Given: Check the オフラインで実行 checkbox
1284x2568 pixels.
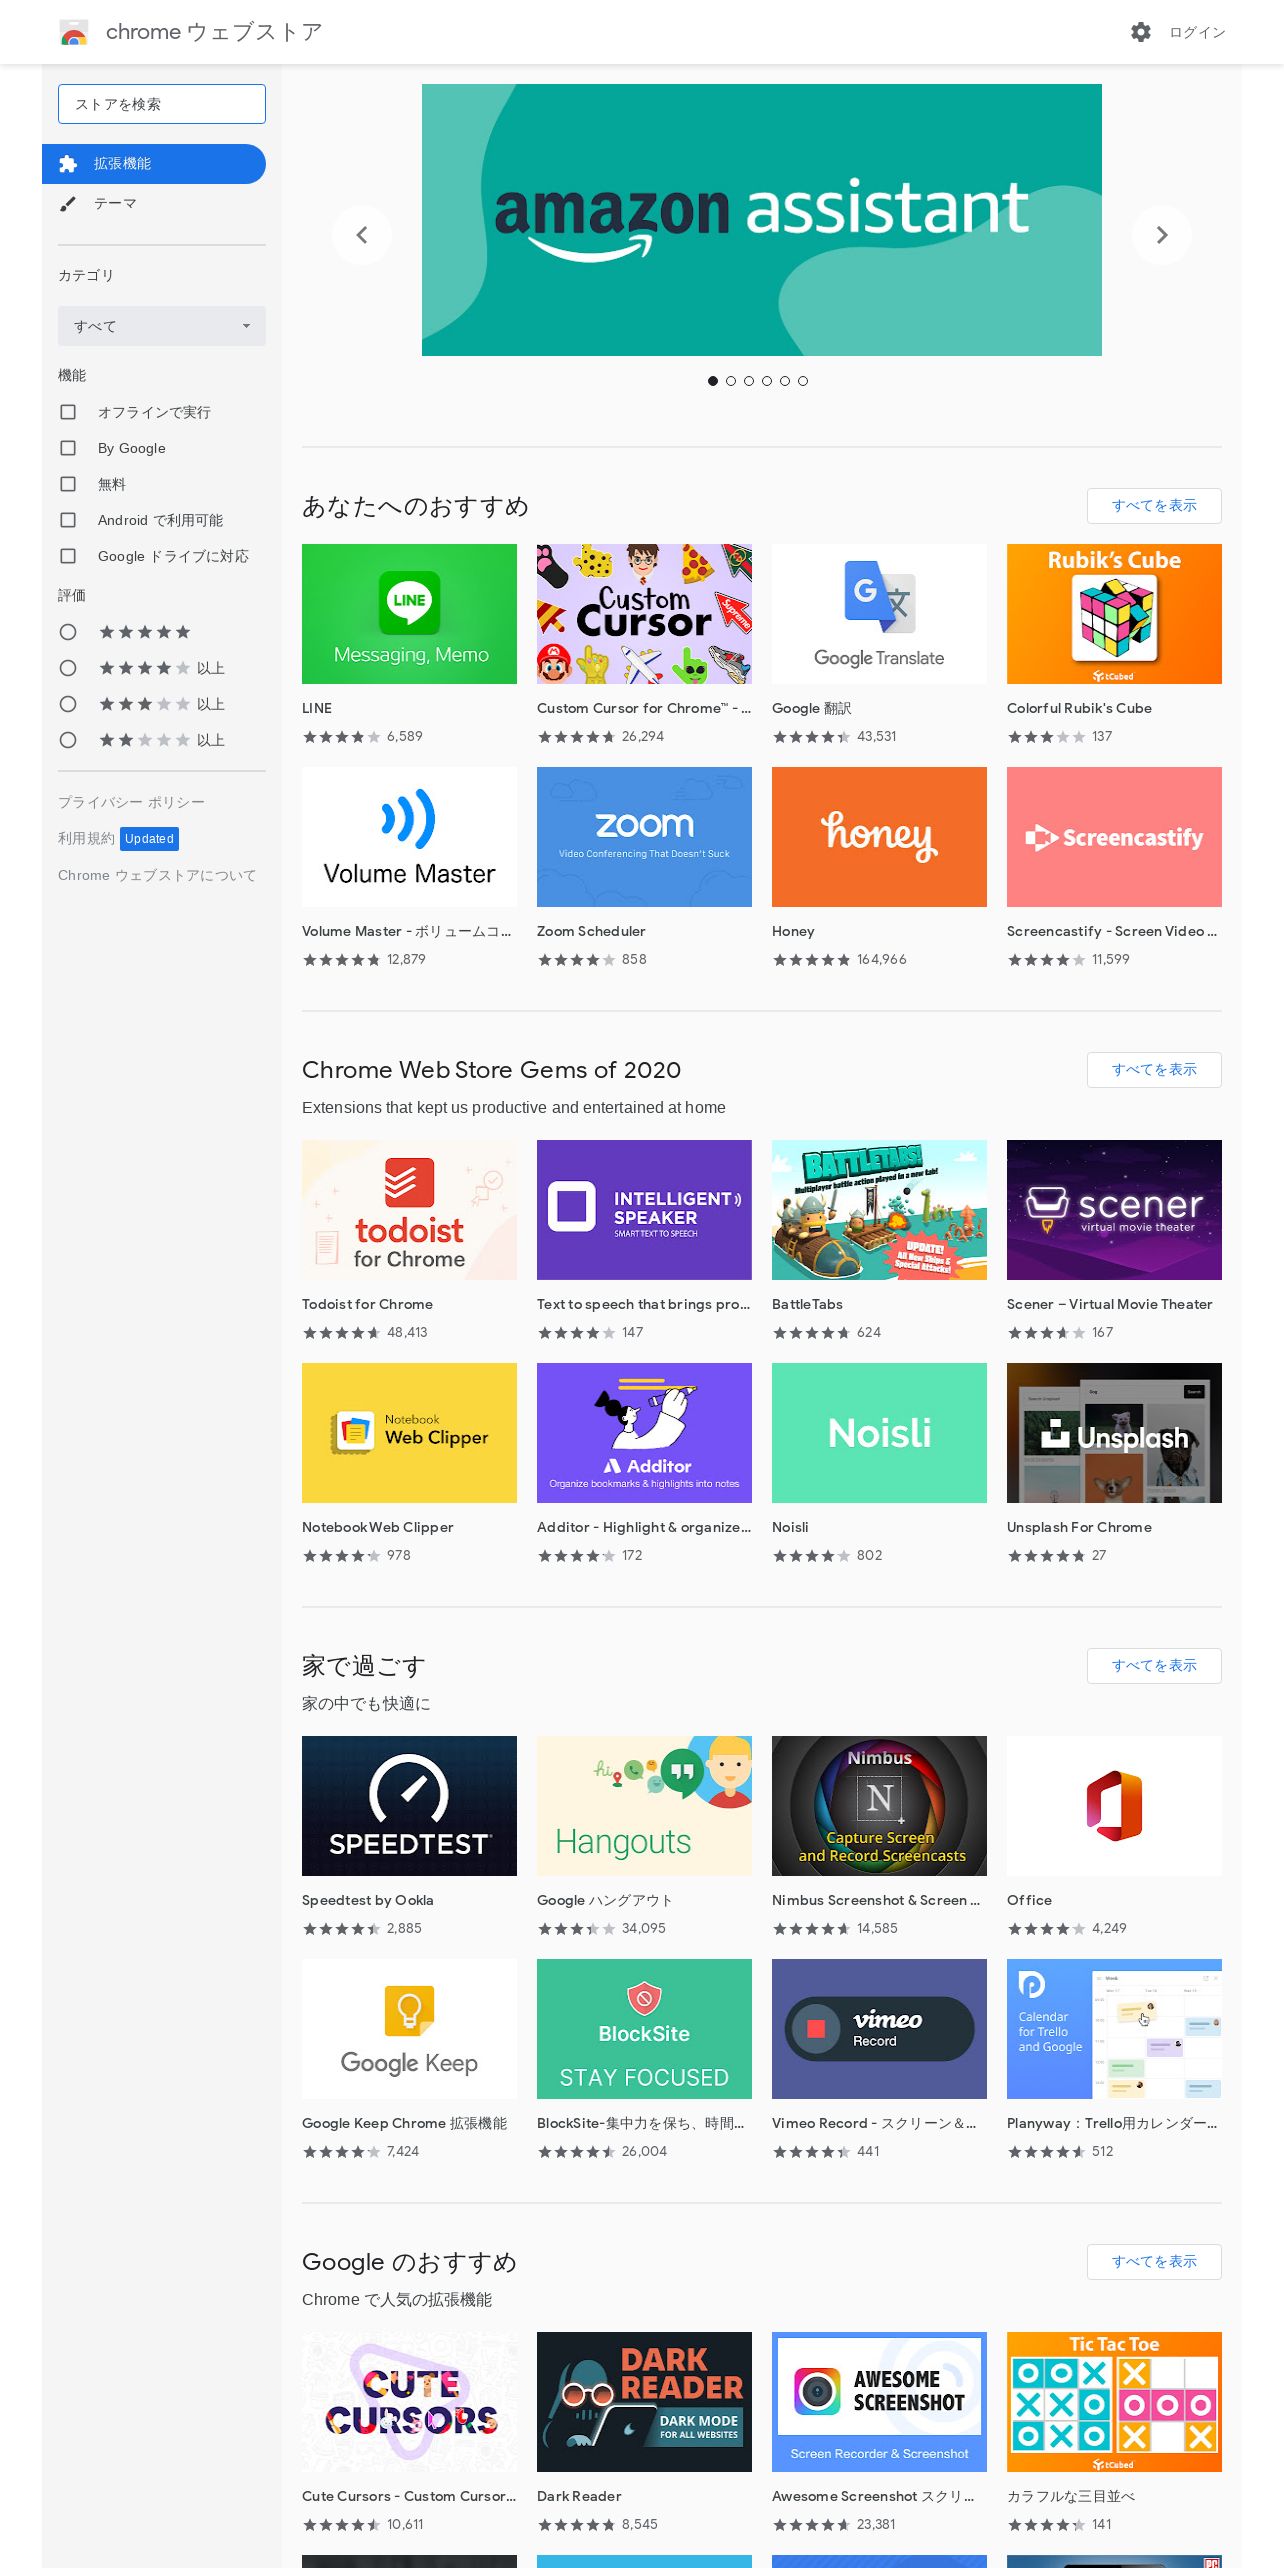Looking at the screenshot, I should pyautogui.click(x=68, y=412).
